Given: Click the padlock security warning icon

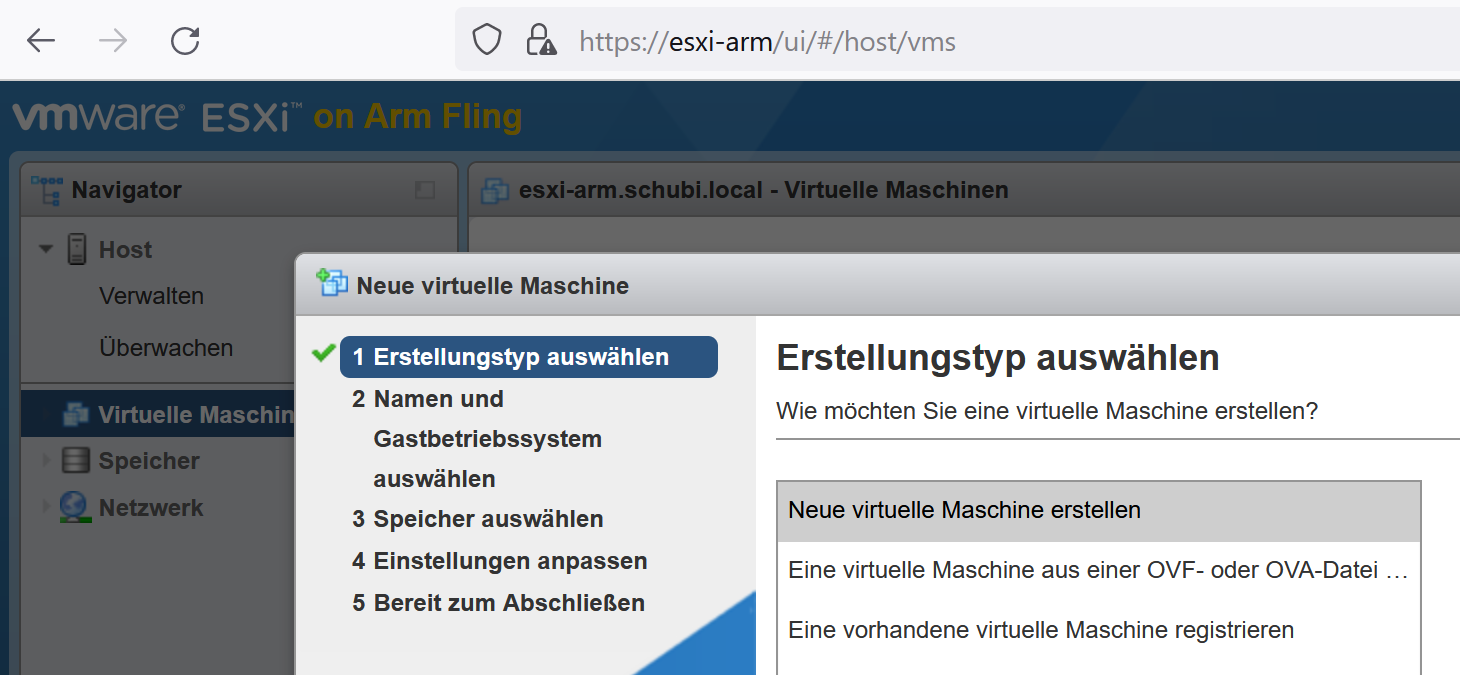Looking at the screenshot, I should (540, 41).
